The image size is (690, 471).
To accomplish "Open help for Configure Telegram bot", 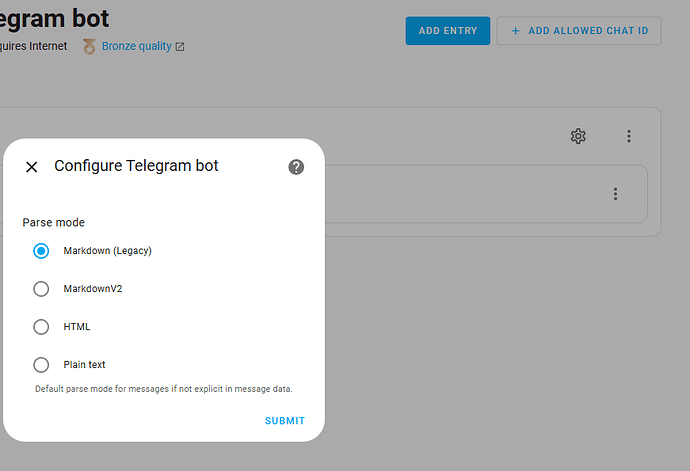I will pyautogui.click(x=296, y=167).
